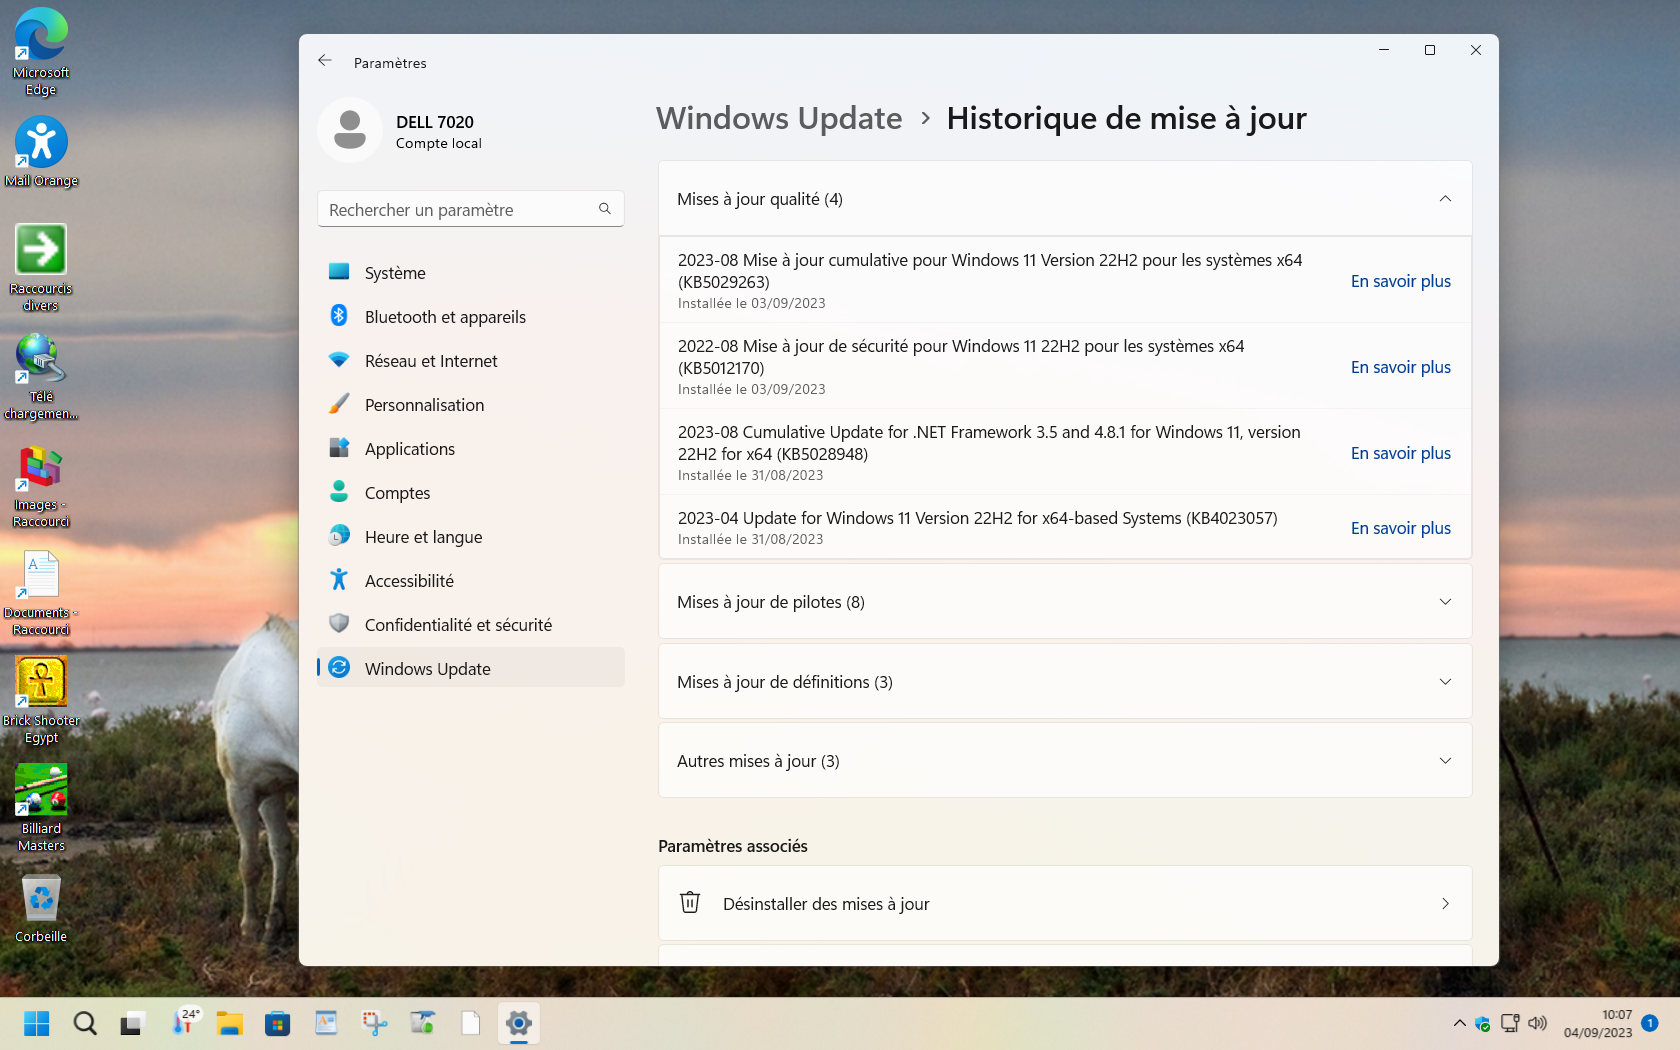1680x1050 pixels.
Task: Open Documents - Raccourci desktop icon
Action: click(x=41, y=593)
